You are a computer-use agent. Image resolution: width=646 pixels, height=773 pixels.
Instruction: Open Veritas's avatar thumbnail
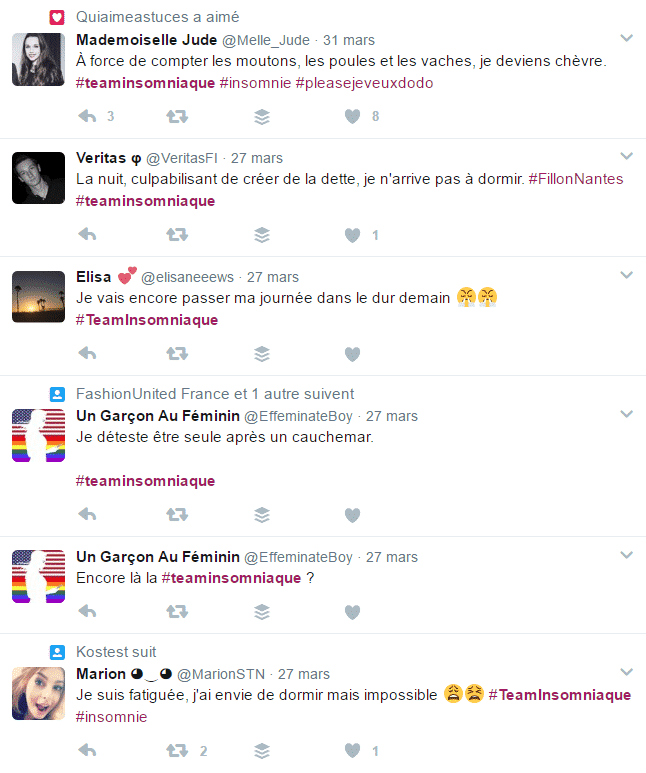[38, 178]
